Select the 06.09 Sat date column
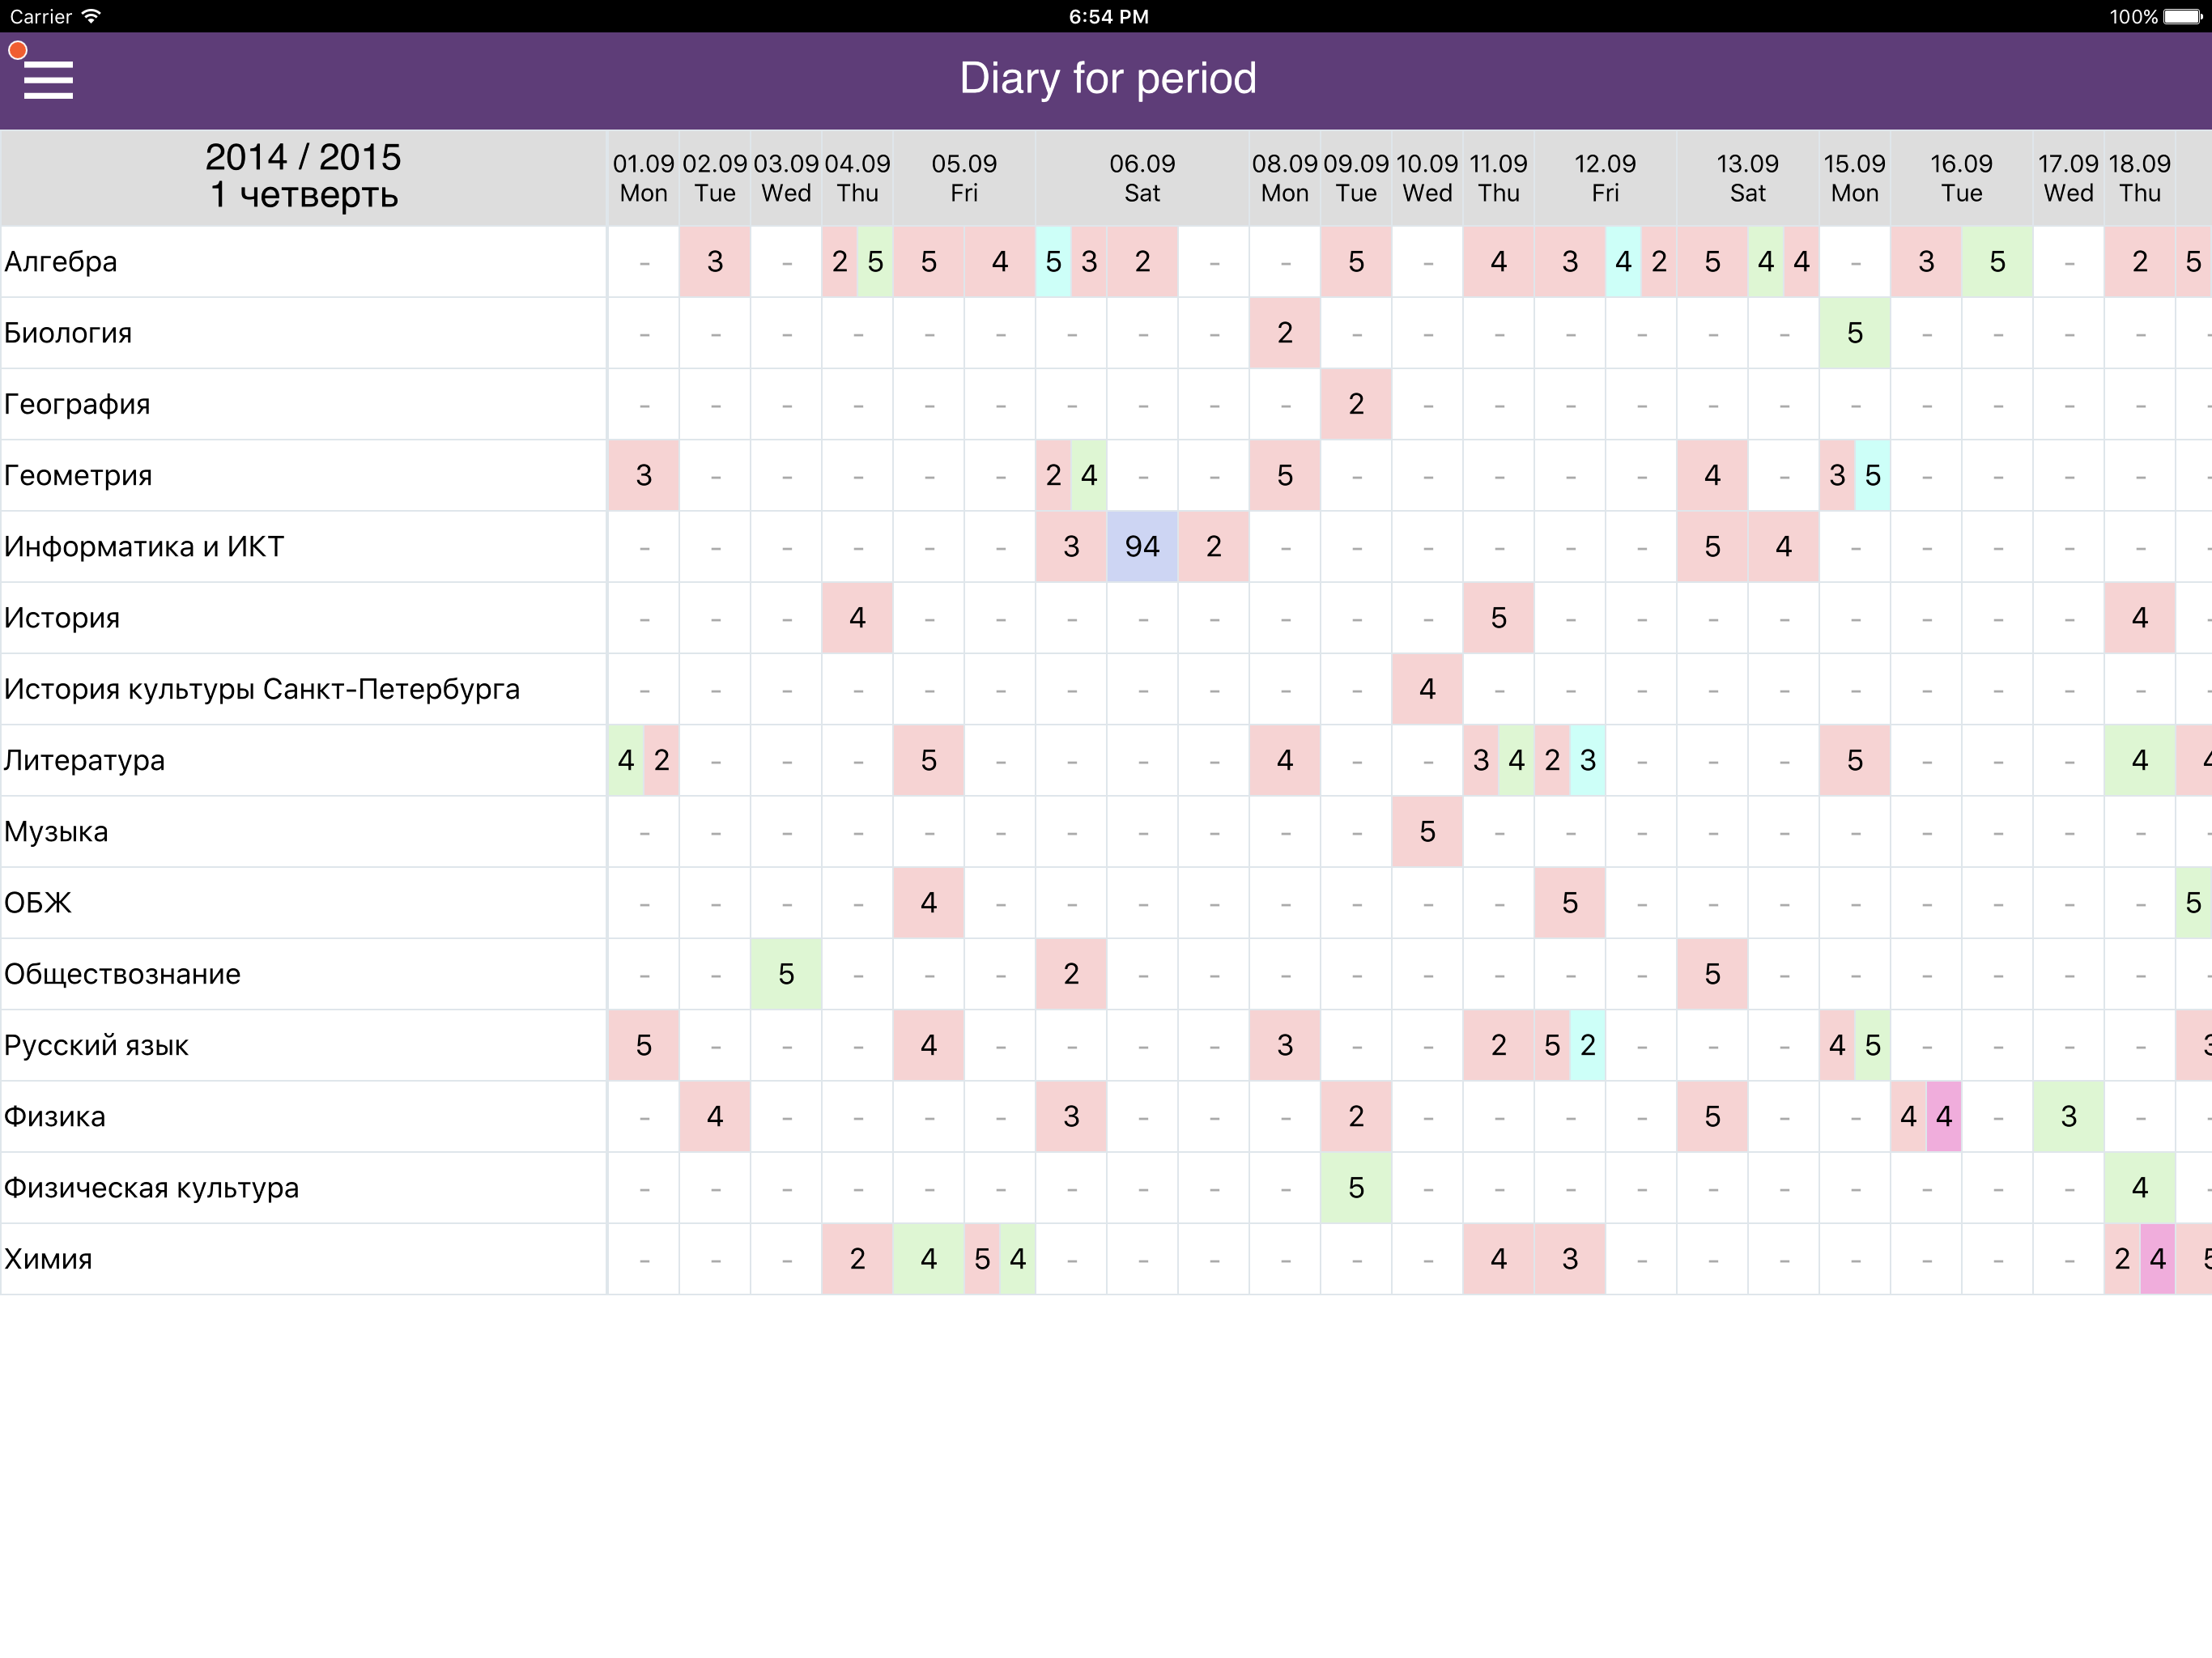 click(1141, 178)
